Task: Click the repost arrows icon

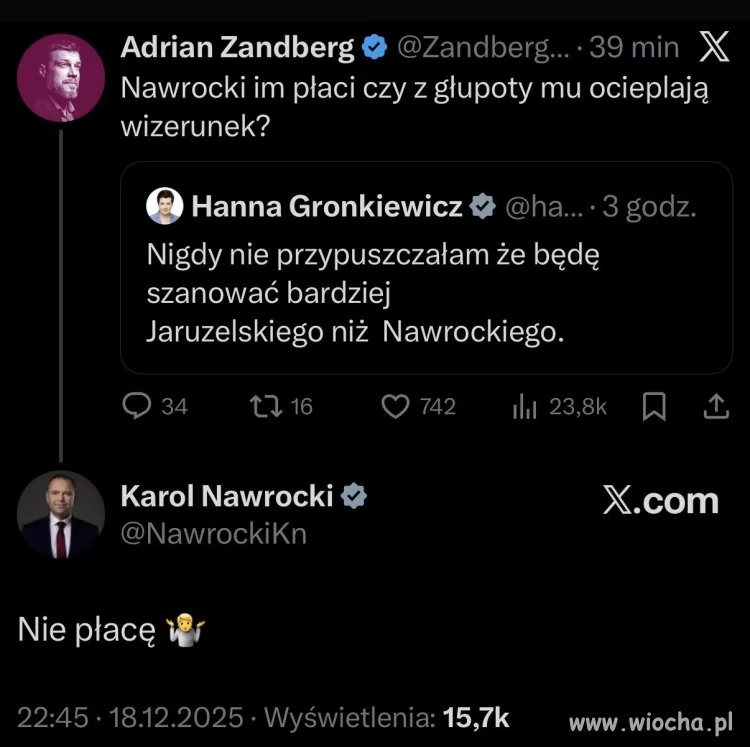Action: pos(265,406)
